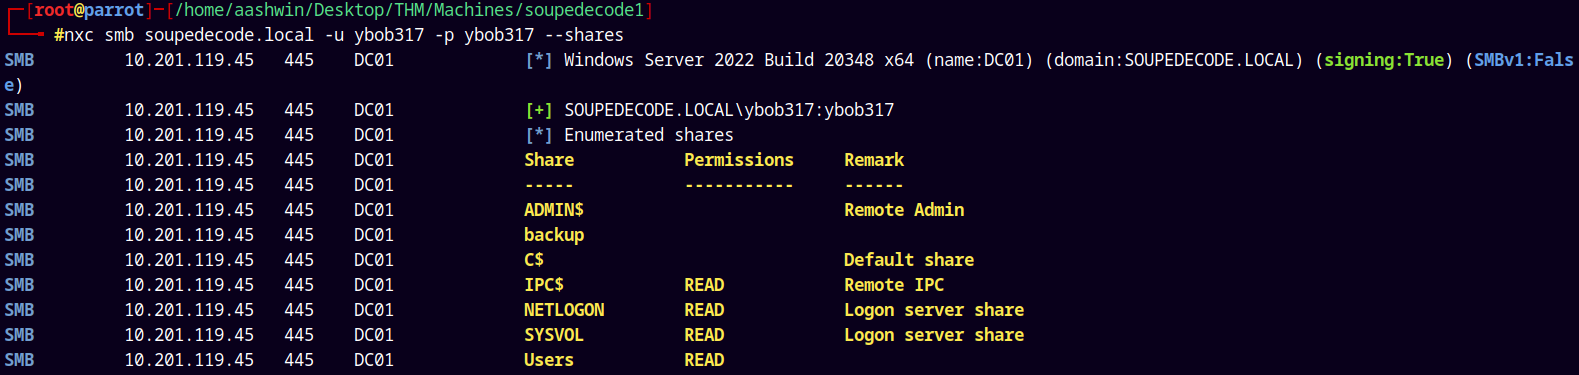Click the green [+] success marker
The image size is (1579, 375).
tap(539, 110)
